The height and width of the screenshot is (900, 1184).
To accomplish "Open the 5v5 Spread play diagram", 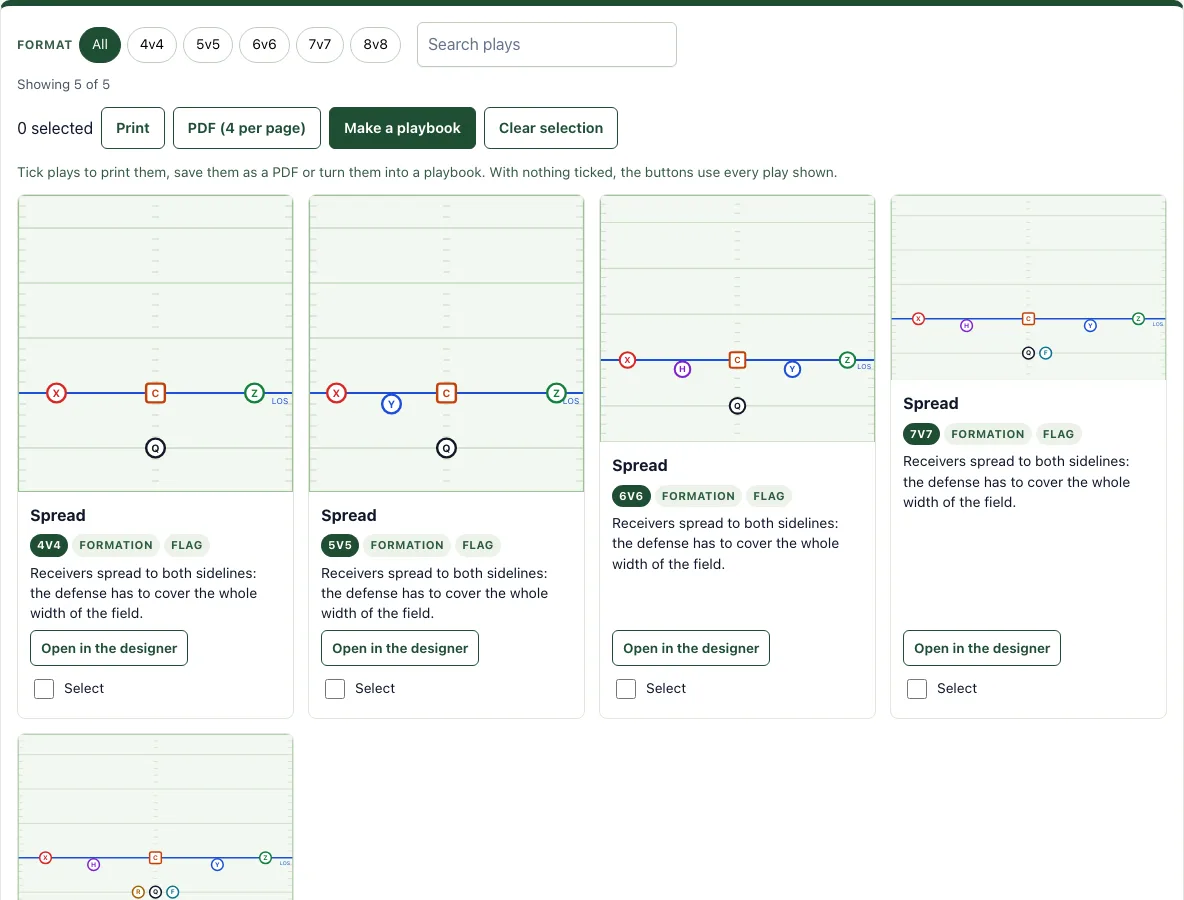I will pyautogui.click(x=446, y=344).
